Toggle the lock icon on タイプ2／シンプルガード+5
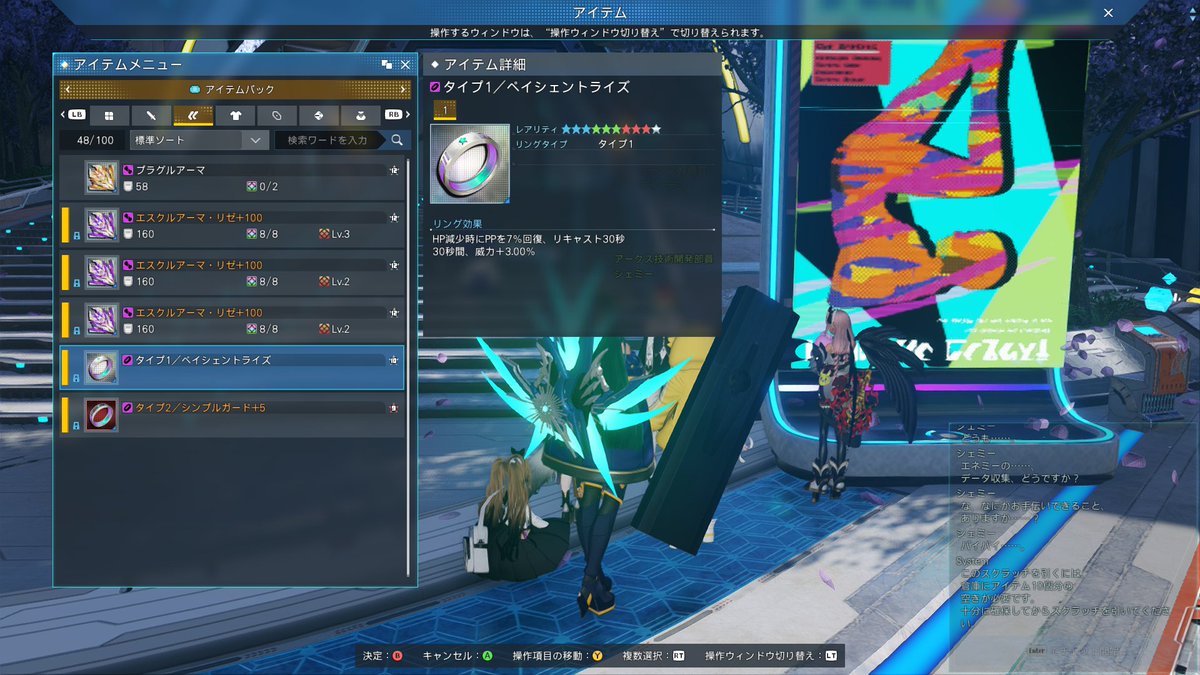This screenshot has width=1200, height=675. click(74, 425)
